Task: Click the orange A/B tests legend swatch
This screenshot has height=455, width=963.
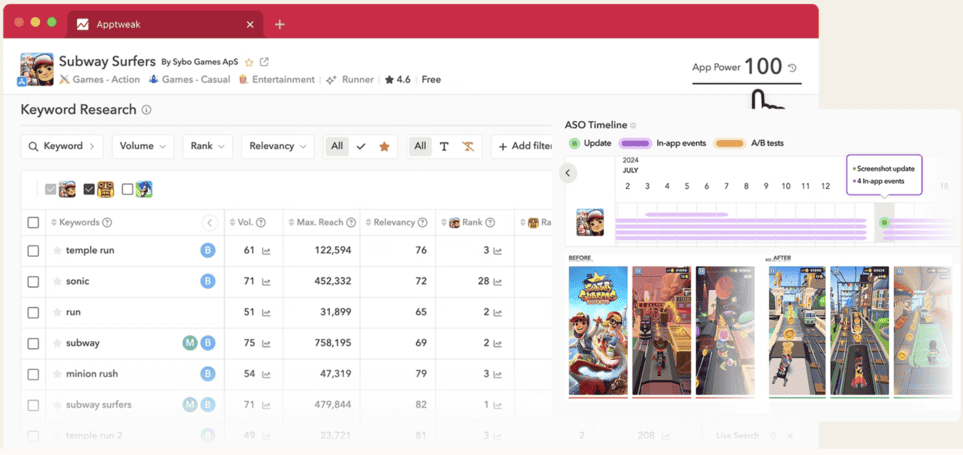Action: [x=730, y=143]
